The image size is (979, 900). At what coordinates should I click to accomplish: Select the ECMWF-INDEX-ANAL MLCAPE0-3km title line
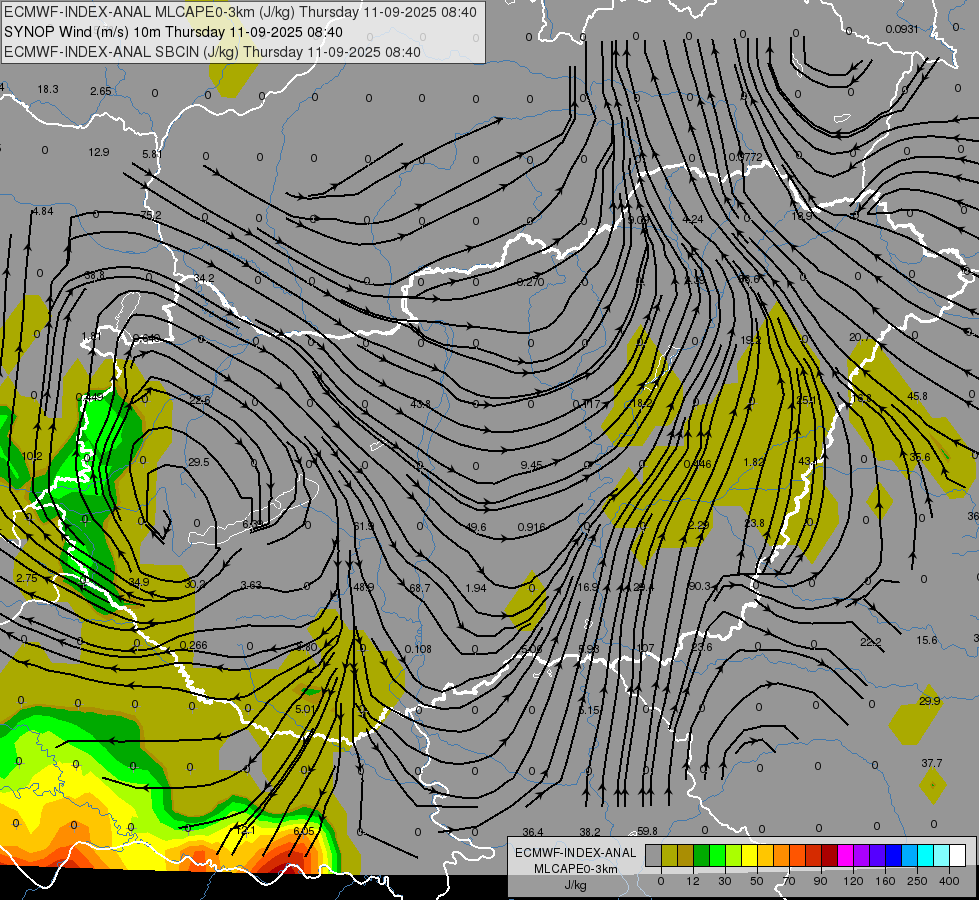tap(240, 12)
